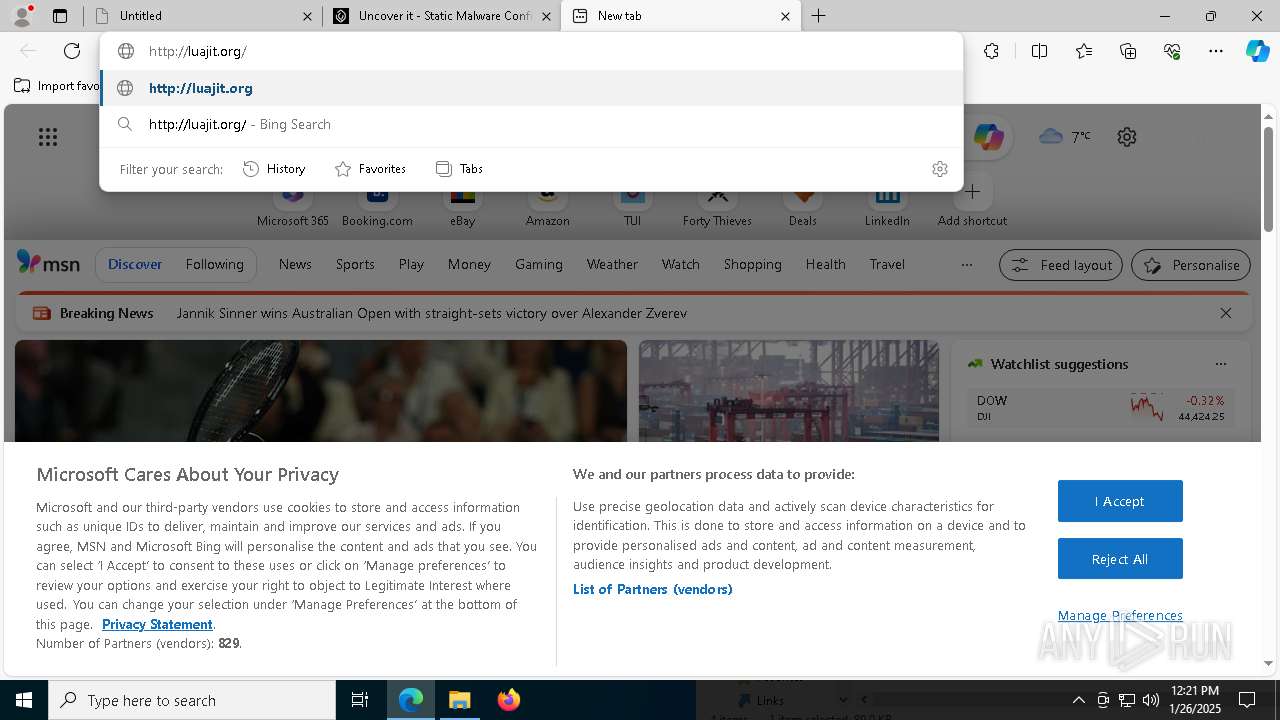Open the News category
1280x720 pixels.
(295, 265)
